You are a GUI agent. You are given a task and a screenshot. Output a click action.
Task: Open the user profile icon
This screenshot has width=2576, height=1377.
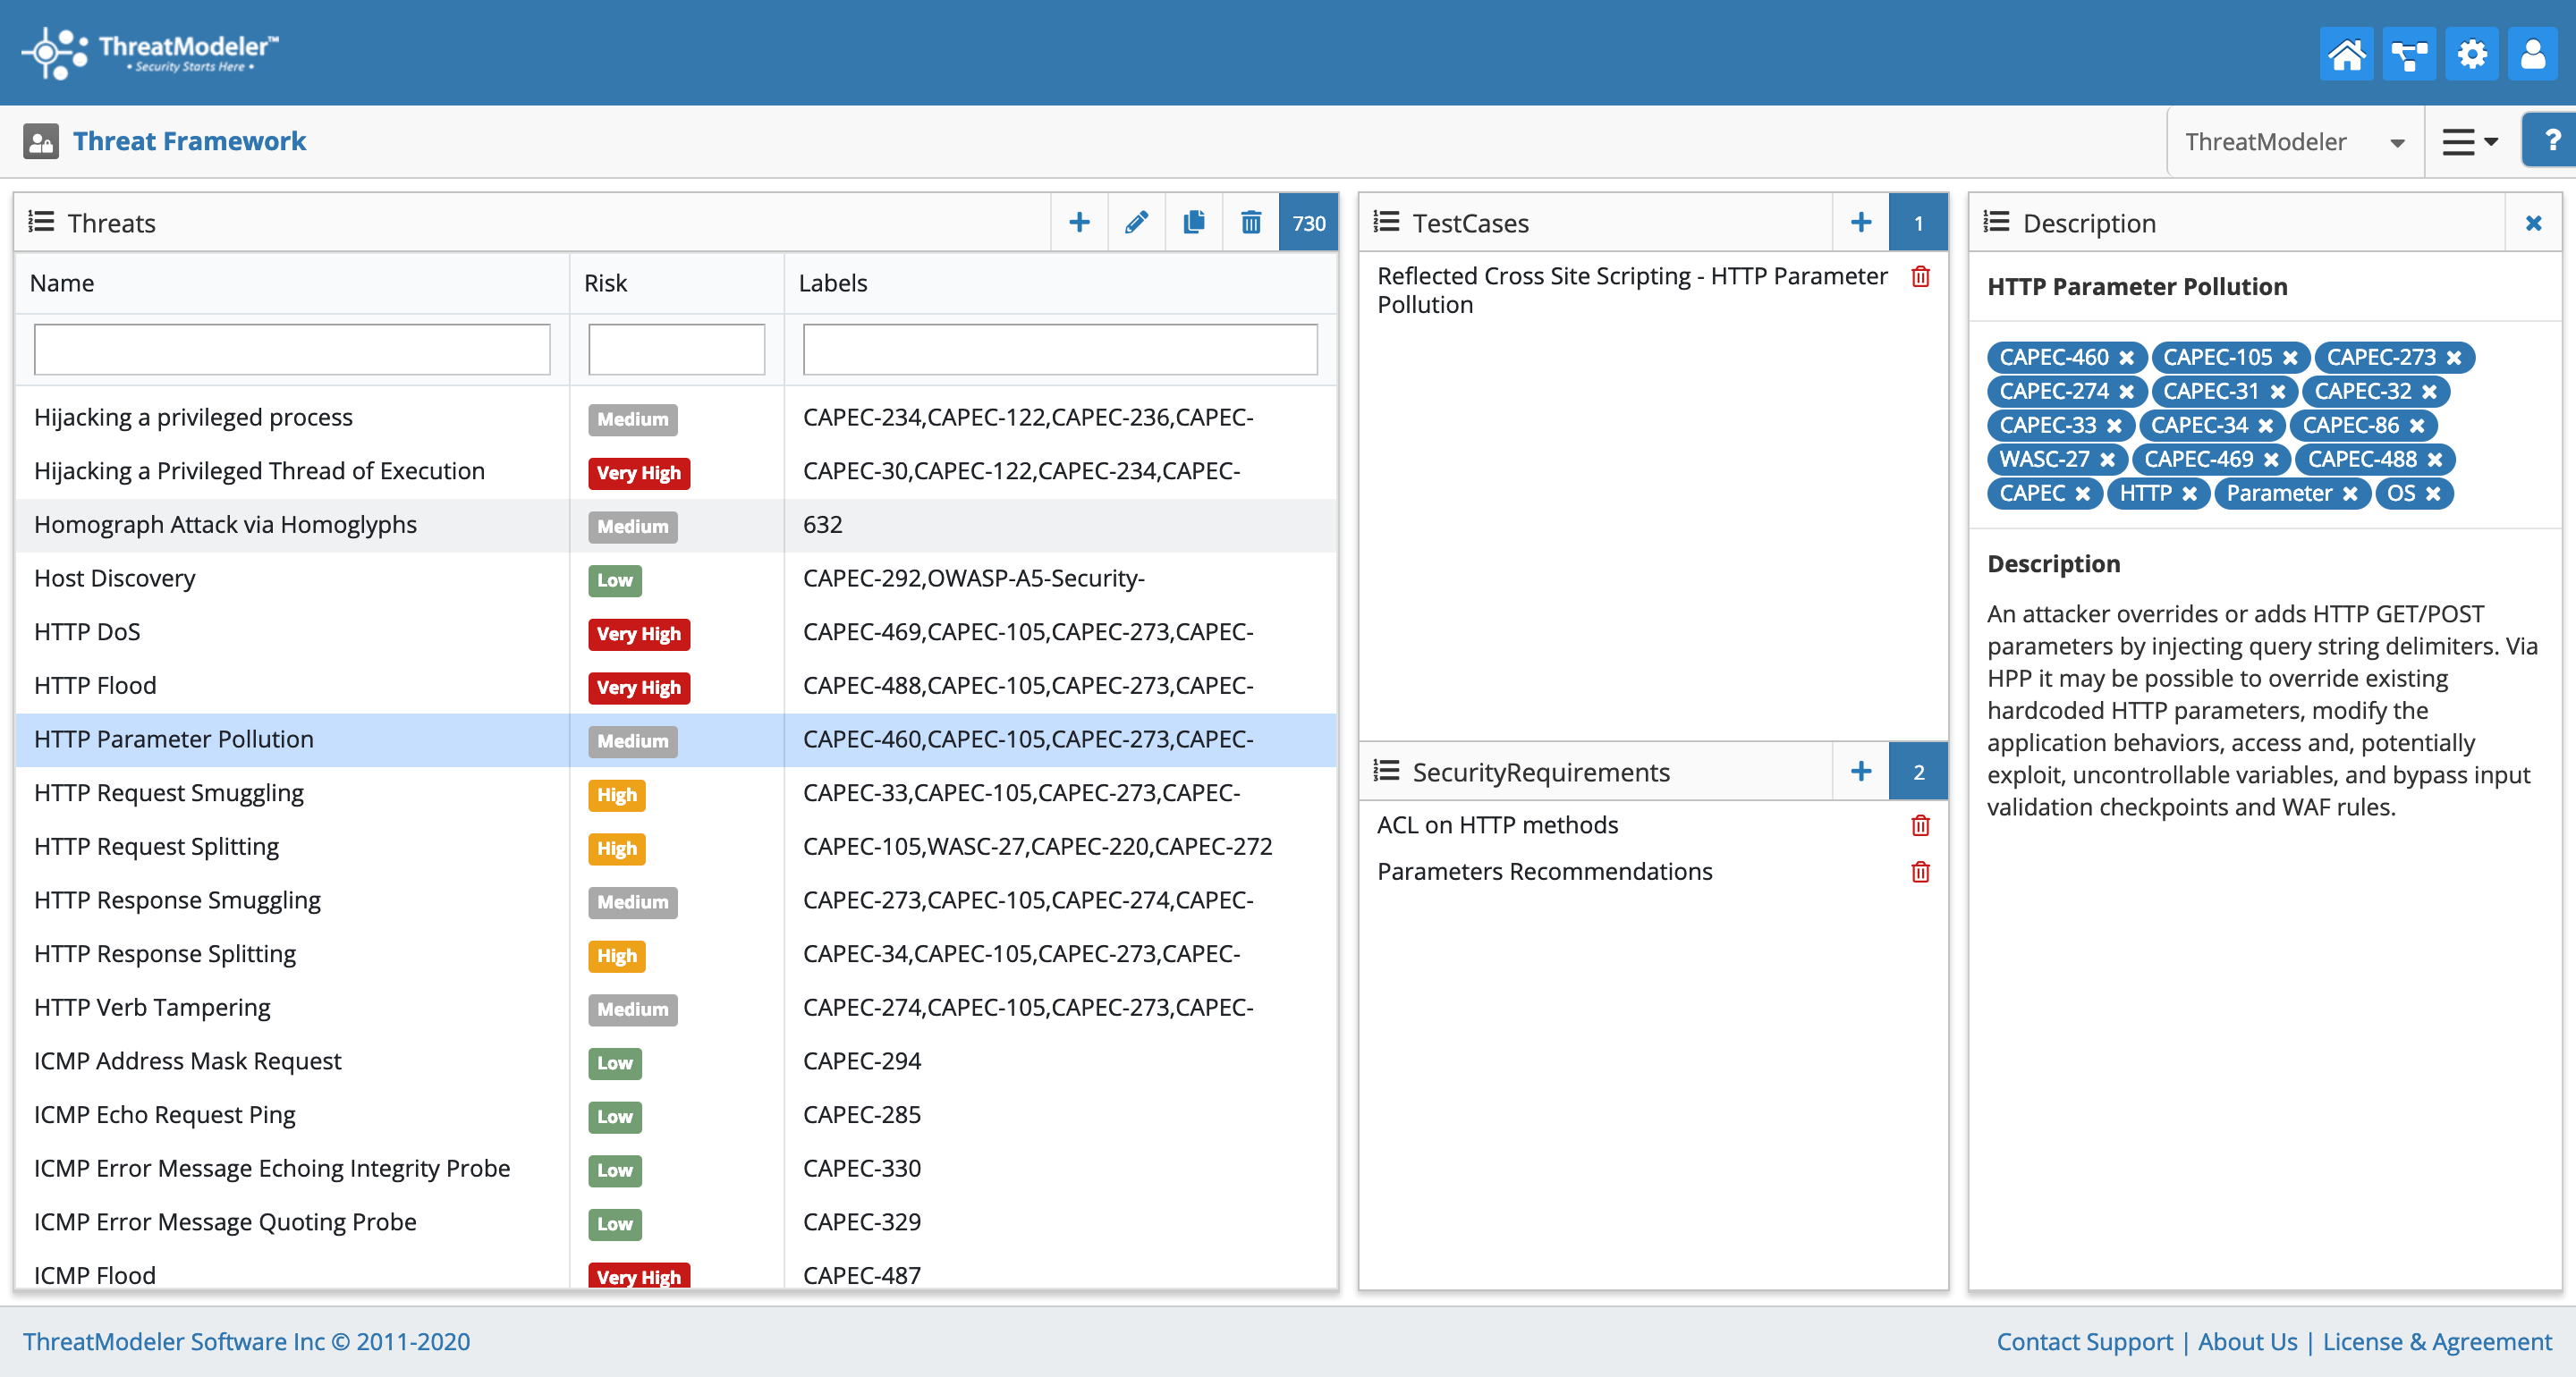pyautogui.click(x=2533, y=54)
